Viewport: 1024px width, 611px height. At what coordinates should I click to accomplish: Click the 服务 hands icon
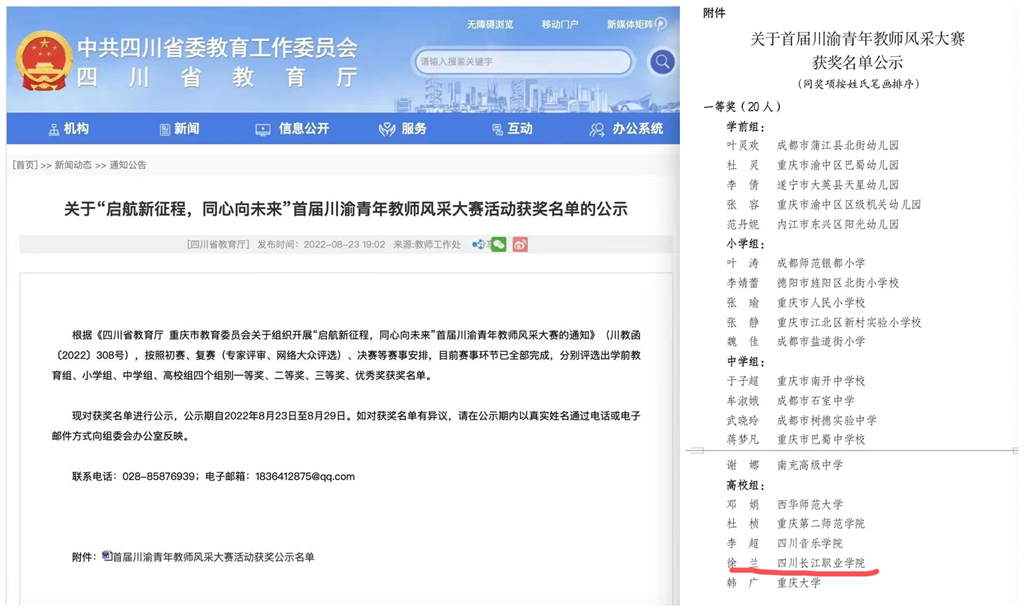(x=387, y=130)
